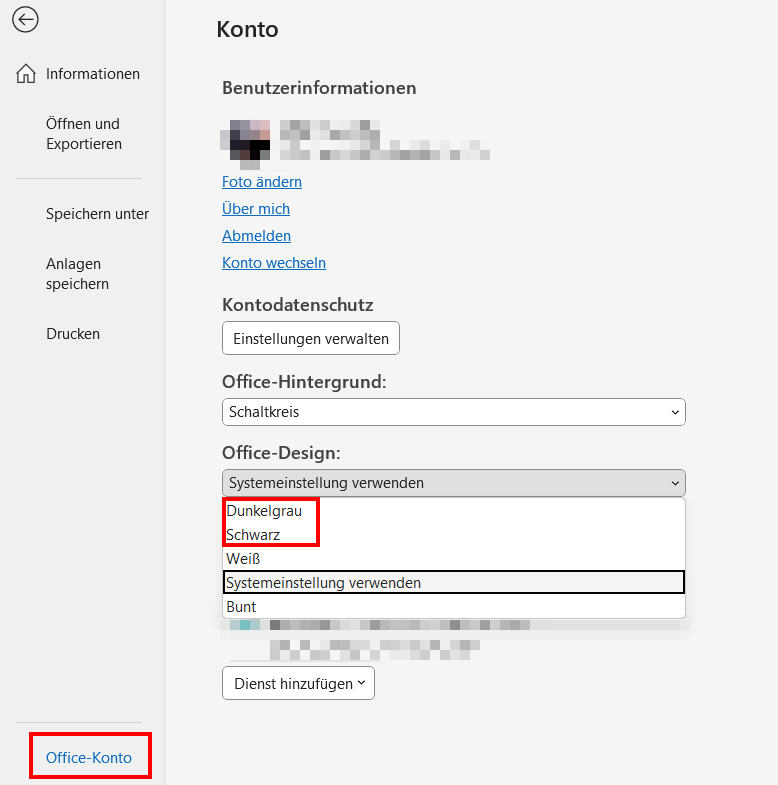Viewport: 778px width, 785px height.
Task: Open the Office-Konto page
Action: 89,757
